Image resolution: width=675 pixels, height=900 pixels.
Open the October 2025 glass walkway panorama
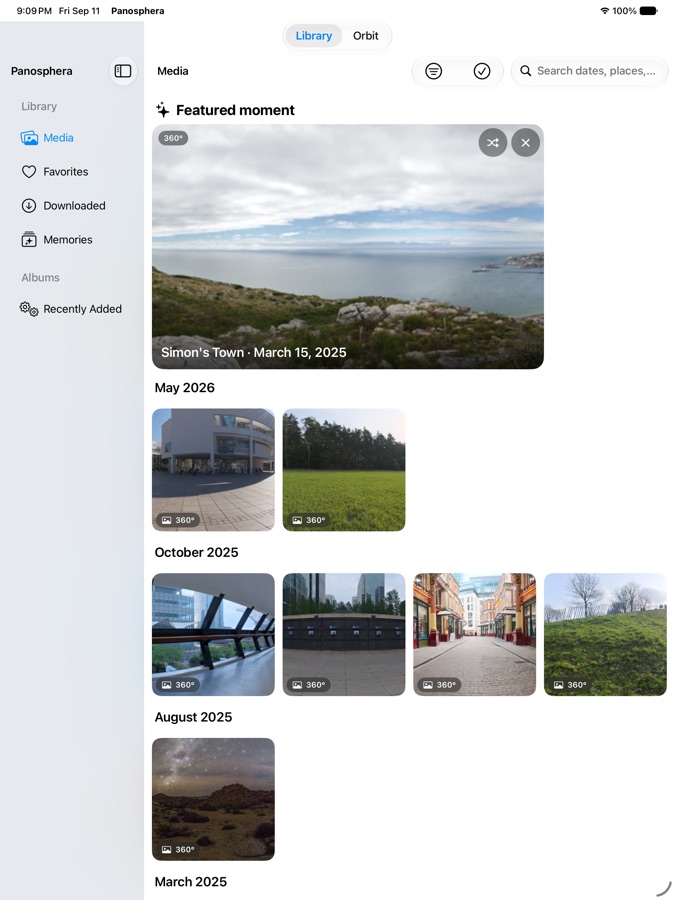tap(214, 634)
